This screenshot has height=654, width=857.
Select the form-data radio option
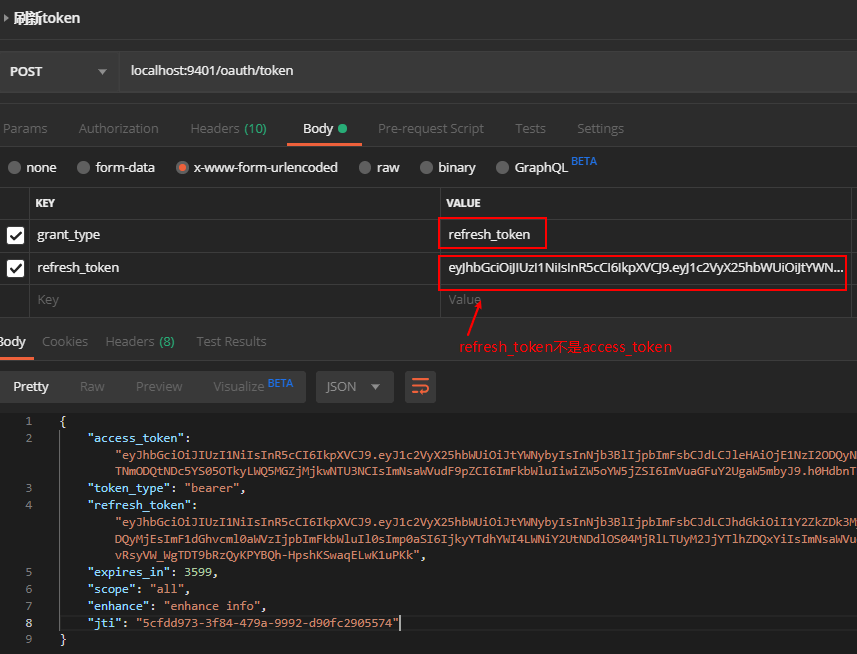coord(84,168)
